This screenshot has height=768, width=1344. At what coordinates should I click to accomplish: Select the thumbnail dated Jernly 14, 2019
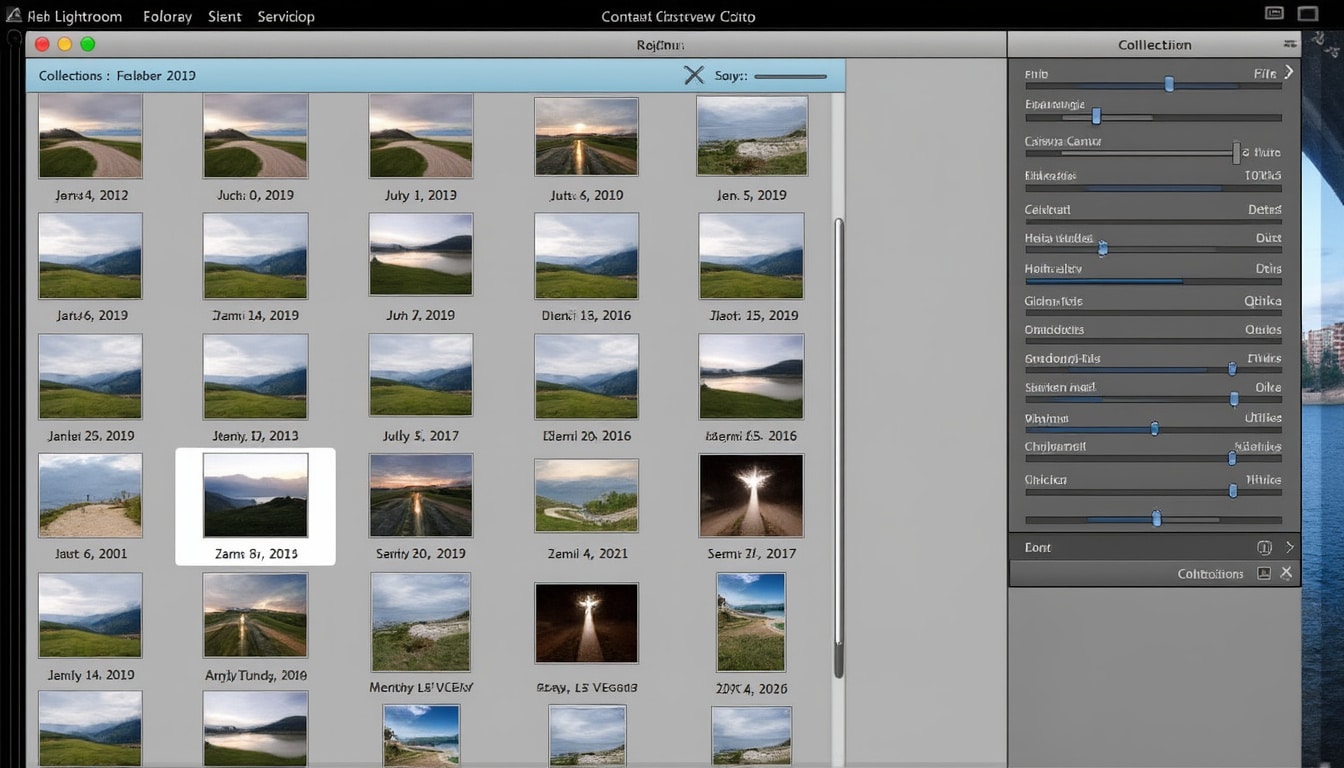pyautogui.click(x=90, y=615)
